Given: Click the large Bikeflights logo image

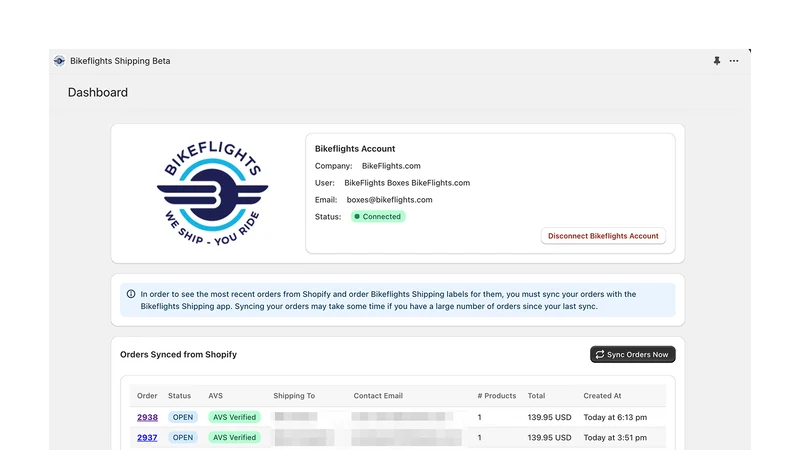Looking at the screenshot, I should [x=212, y=193].
